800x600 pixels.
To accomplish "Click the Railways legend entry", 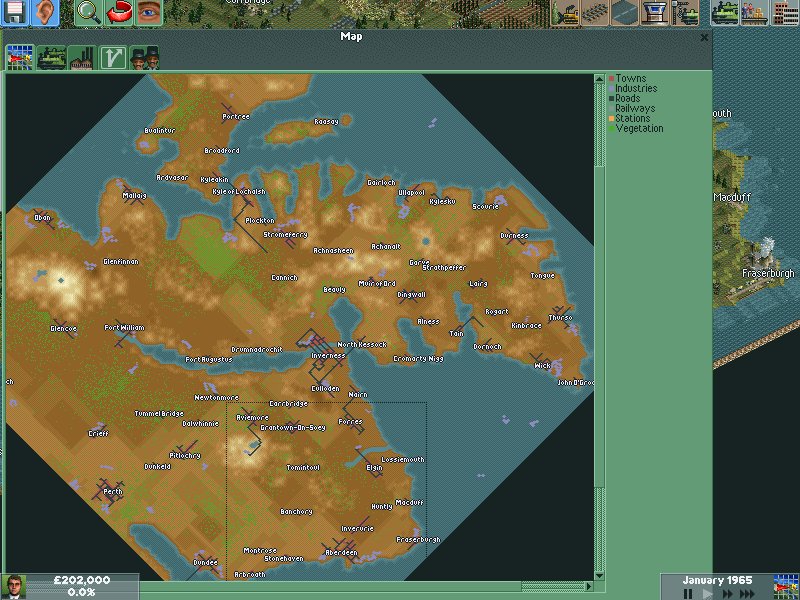I will pos(632,108).
